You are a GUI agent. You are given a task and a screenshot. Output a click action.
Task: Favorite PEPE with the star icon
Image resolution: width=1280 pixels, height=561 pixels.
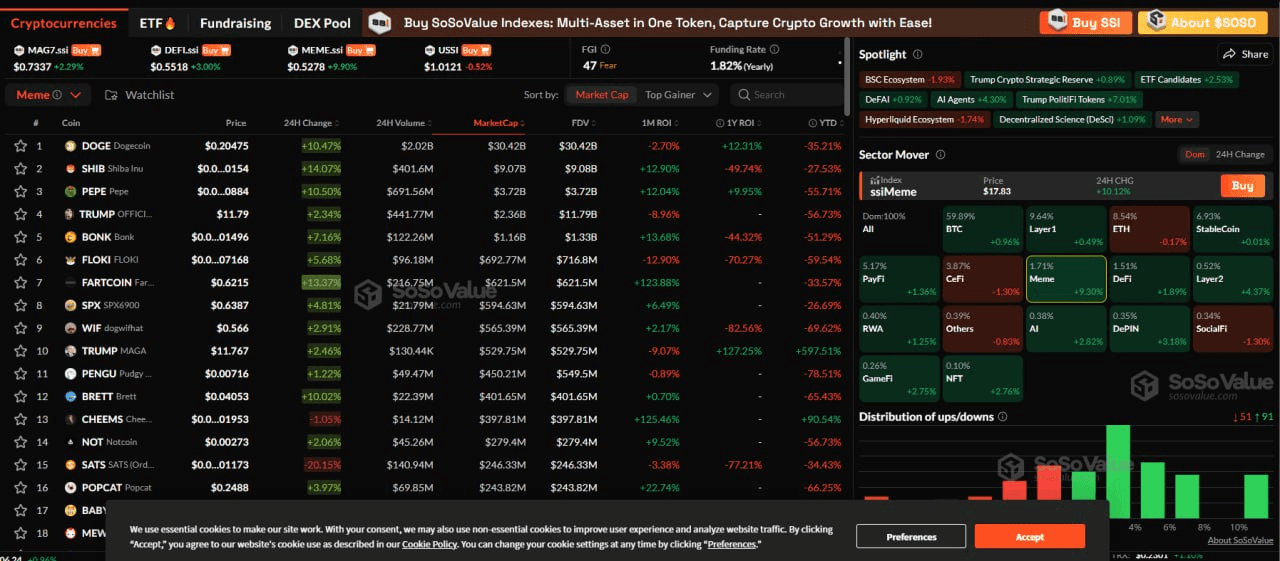(20, 191)
